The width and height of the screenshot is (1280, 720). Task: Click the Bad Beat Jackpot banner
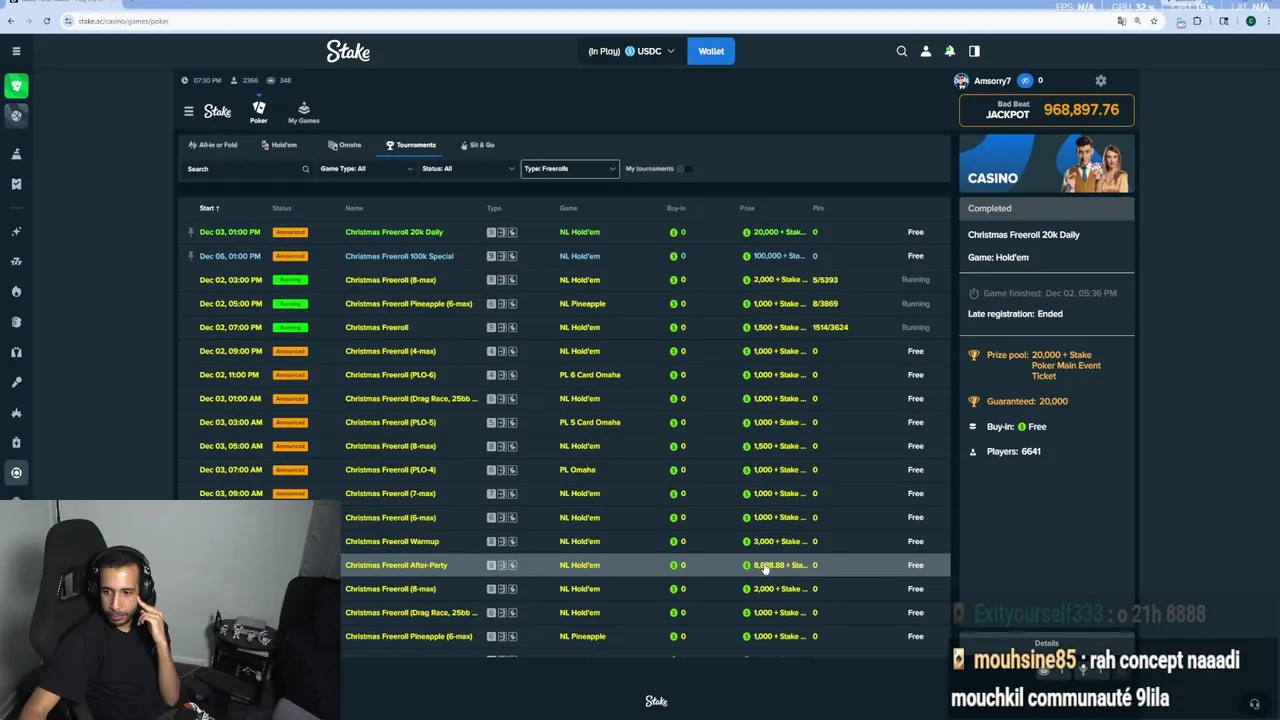pyautogui.click(x=1047, y=110)
